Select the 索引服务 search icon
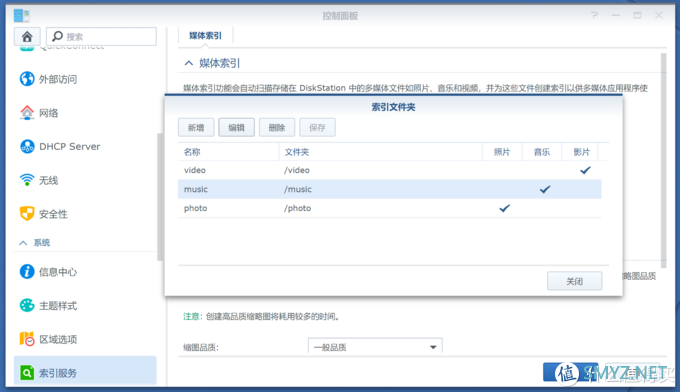680x392 pixels. tap(27, 372)
